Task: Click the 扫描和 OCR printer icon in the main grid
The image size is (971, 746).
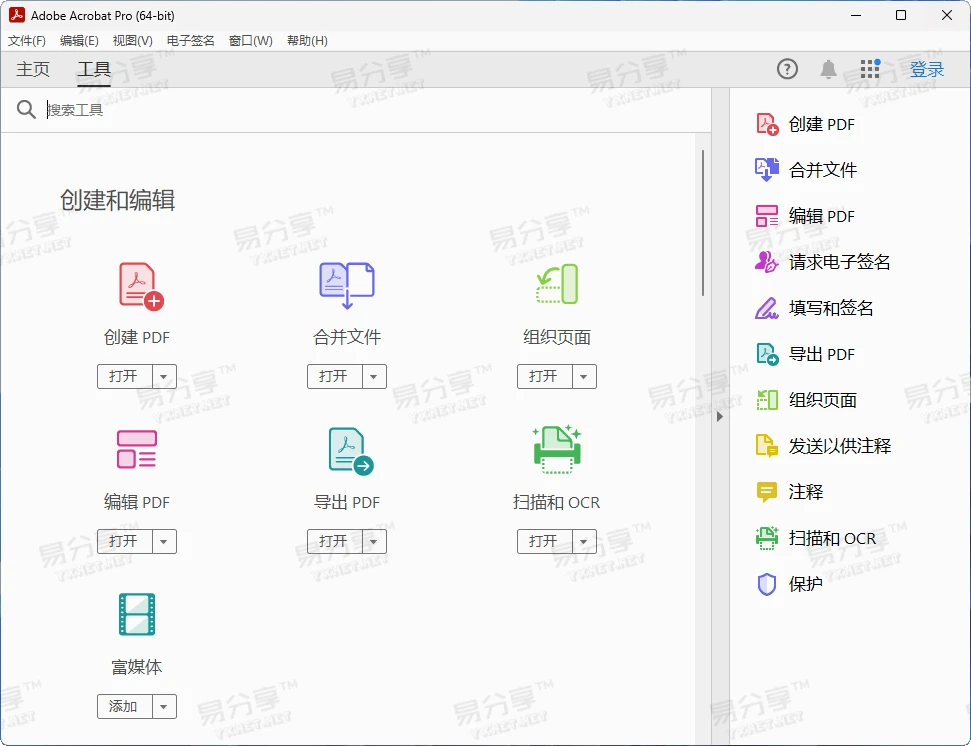Action: 557,449
